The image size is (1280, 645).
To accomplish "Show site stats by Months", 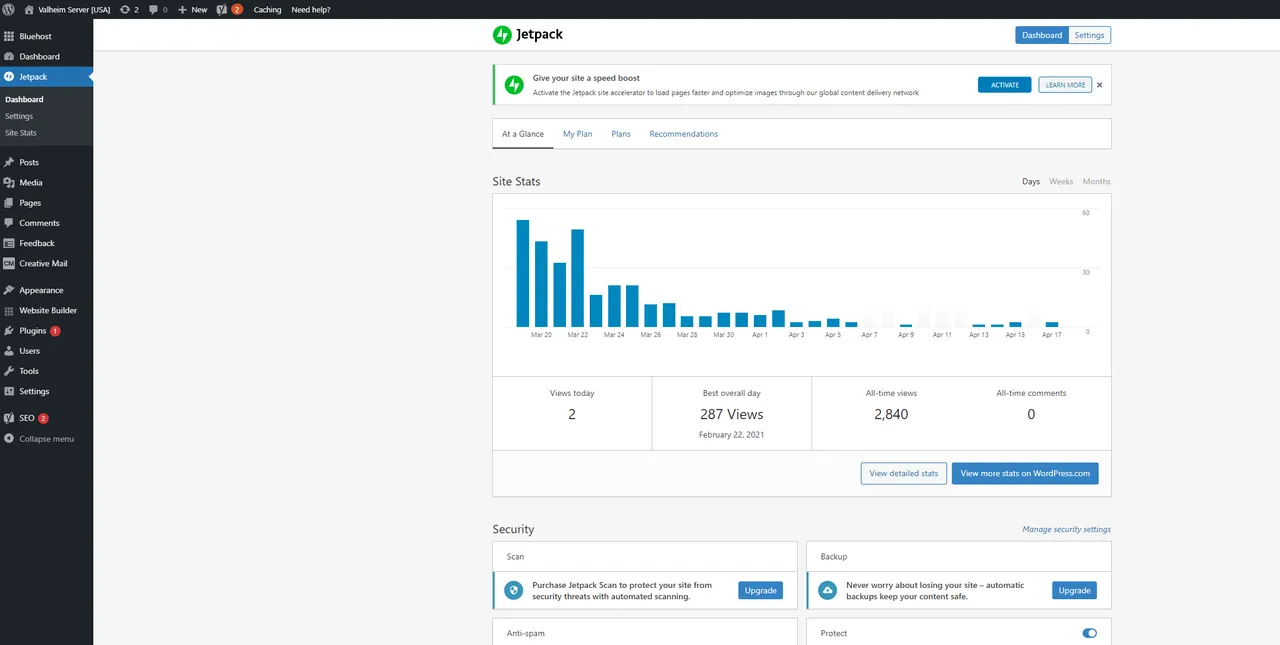I will (x=1096, y=181).
